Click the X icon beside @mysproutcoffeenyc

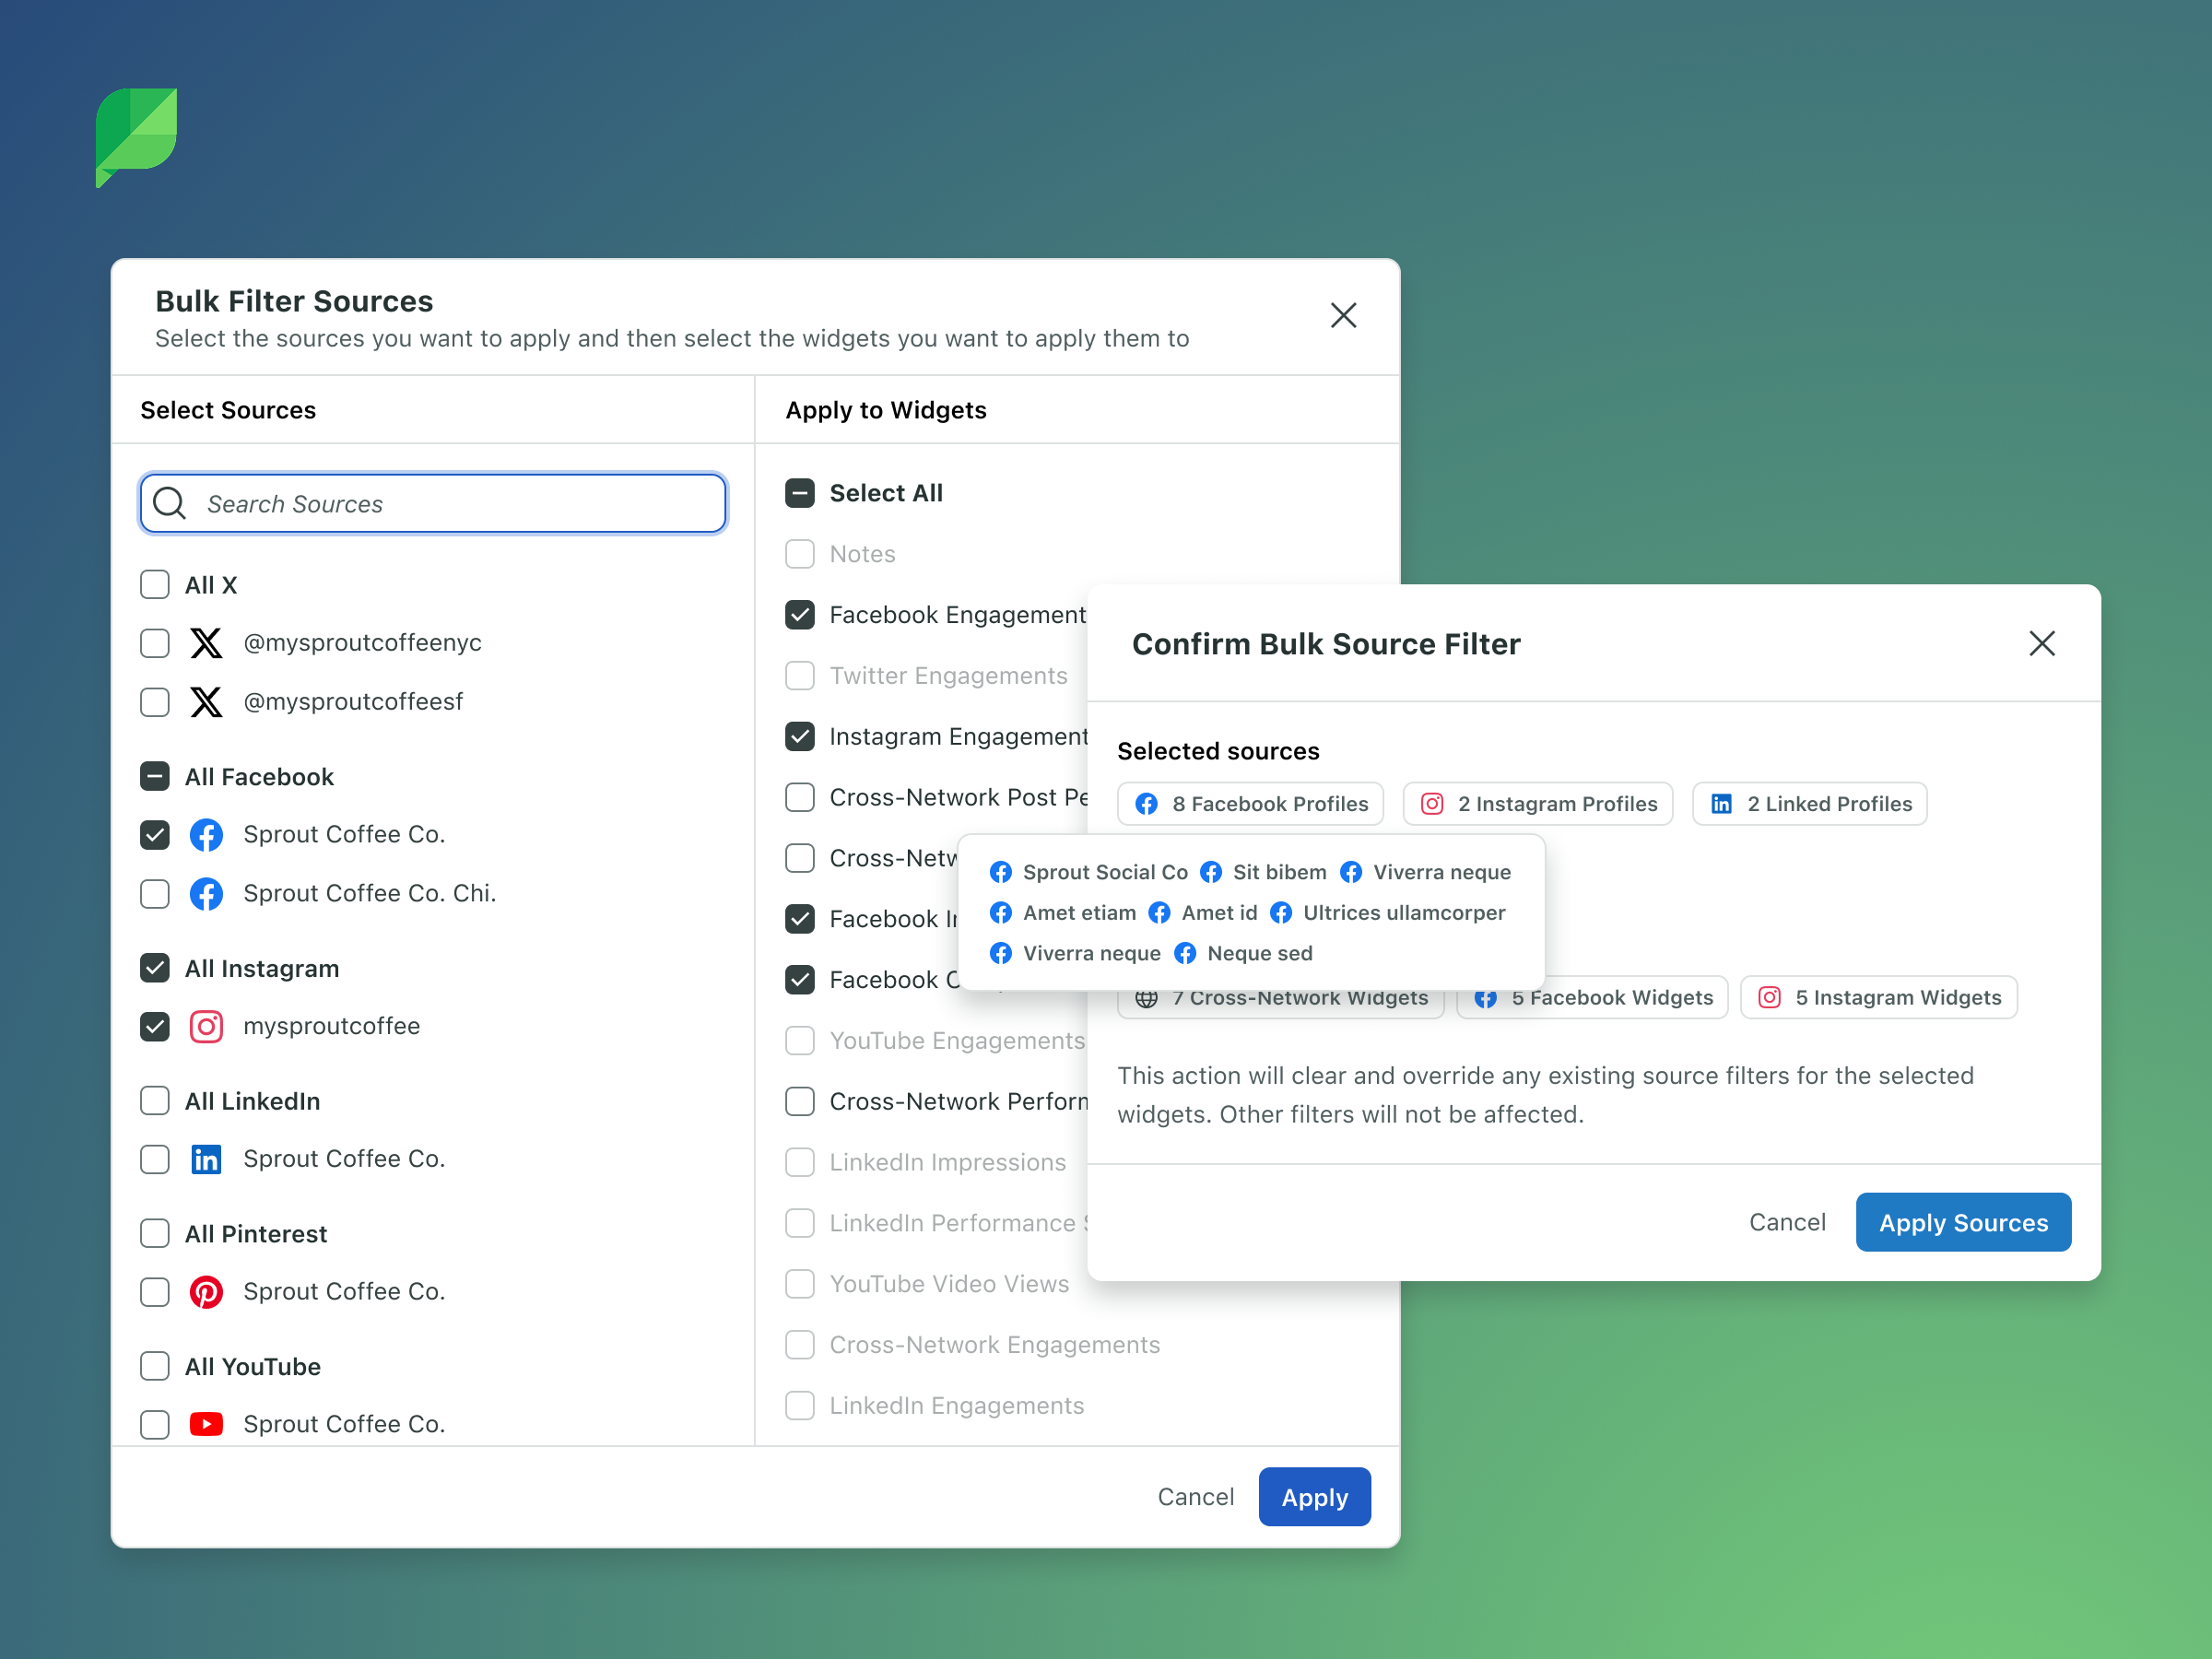click(206, 643)
